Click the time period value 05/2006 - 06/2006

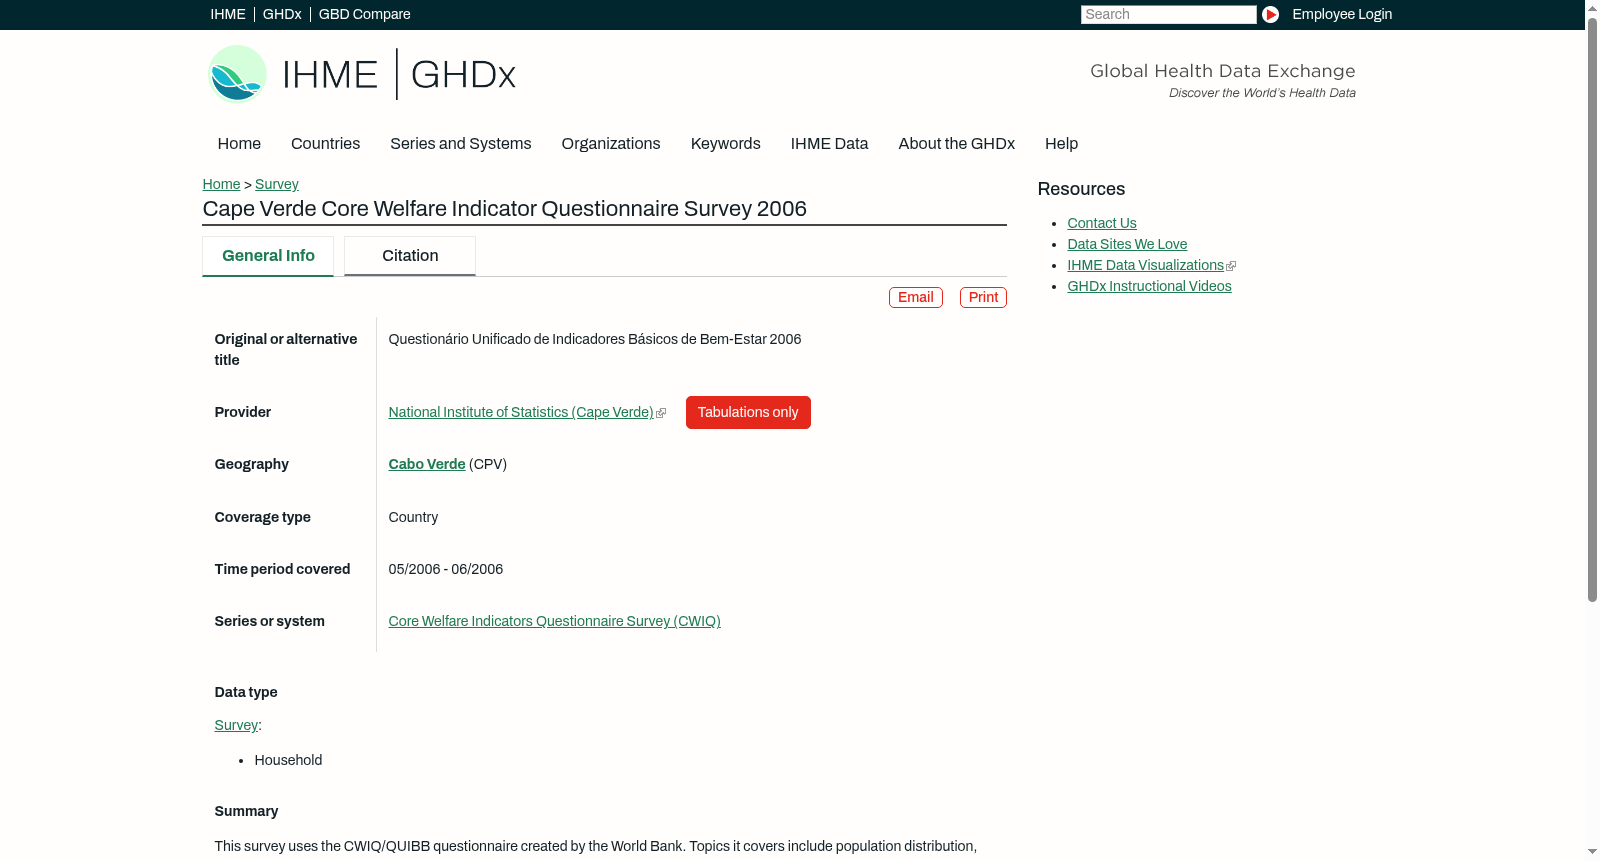(x=446, y=569)
